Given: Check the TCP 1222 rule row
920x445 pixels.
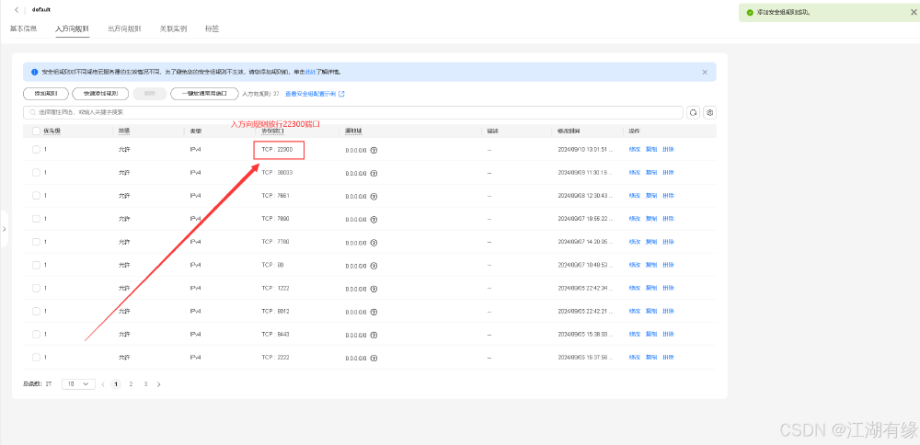Looking at the screenshot, I should pyautogui.click(x=36, y=288).
